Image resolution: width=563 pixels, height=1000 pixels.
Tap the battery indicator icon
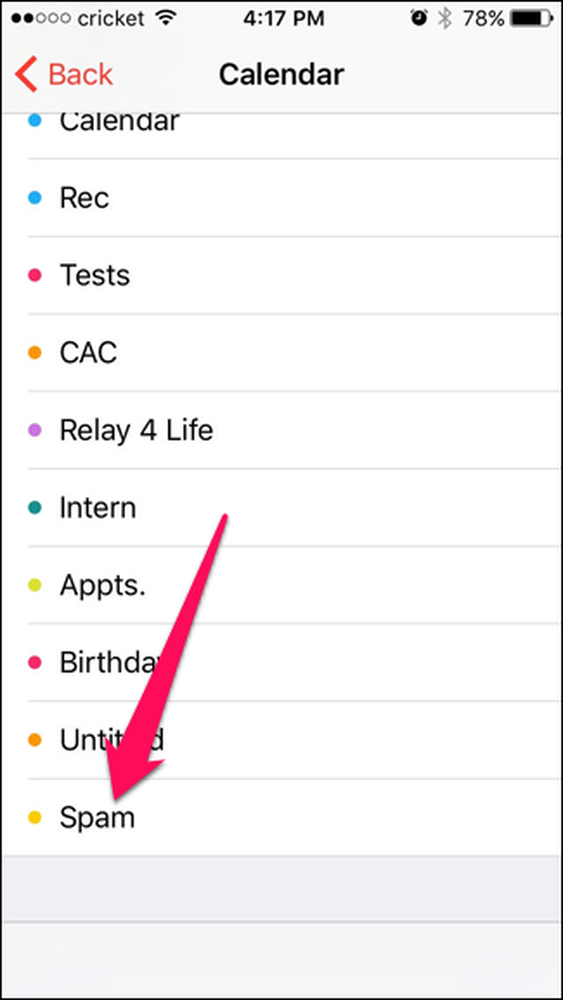click(x=531, y=19)
